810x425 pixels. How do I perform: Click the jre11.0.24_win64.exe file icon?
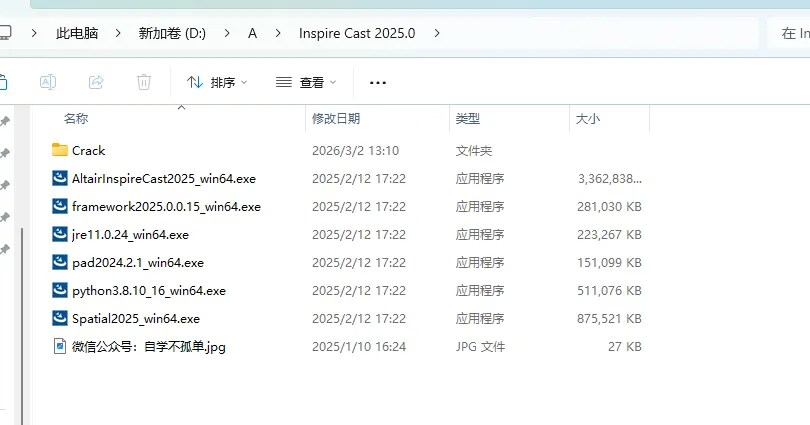coord(60,234)
